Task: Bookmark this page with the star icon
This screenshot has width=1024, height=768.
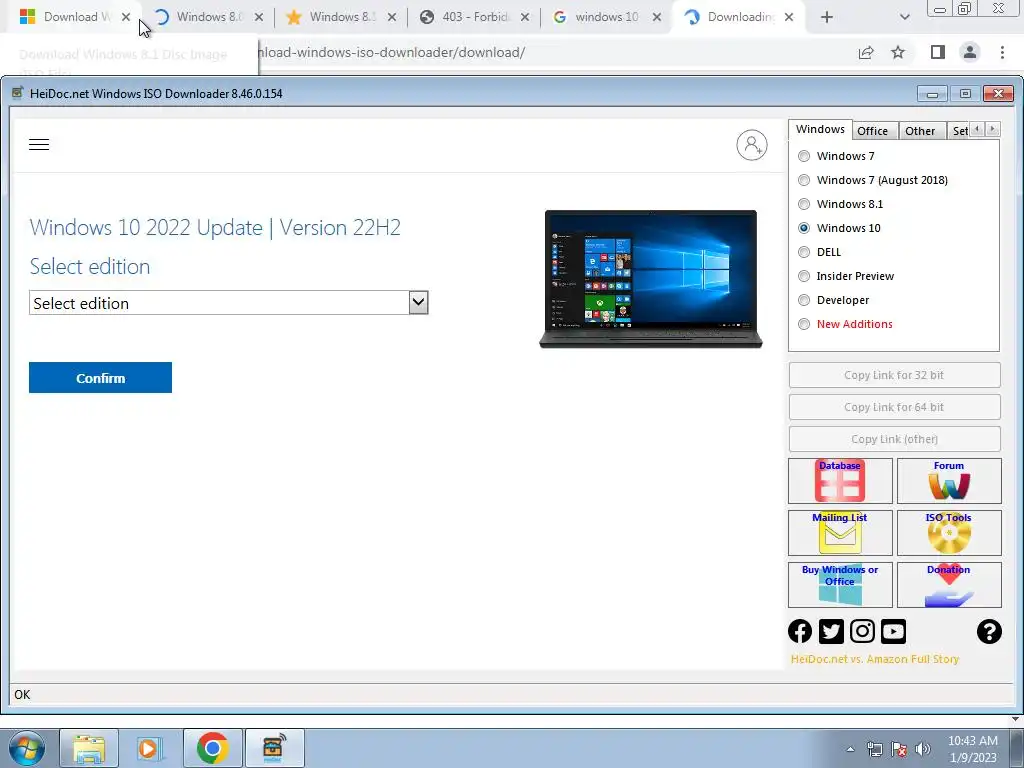Action: coord(898,52)
